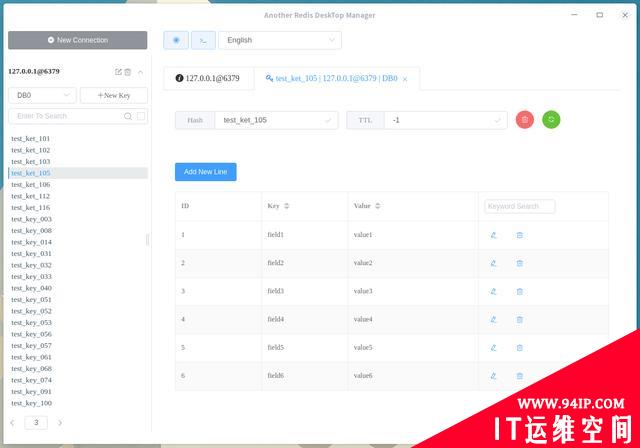This screenshot has width=640, height=448.
Task: Select key test_key_052
Action: click(x=78, y=311)
